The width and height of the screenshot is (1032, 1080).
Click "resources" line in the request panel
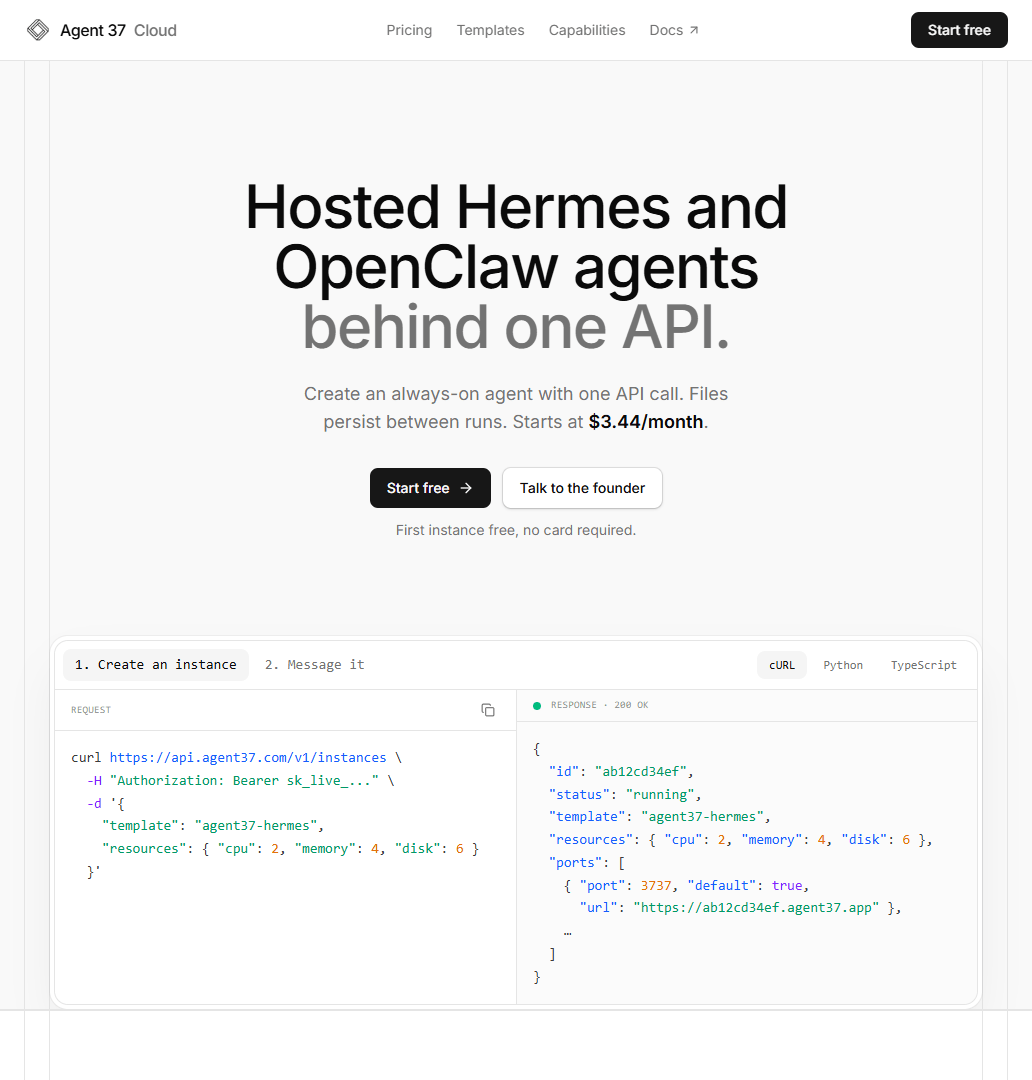[290, 849]
